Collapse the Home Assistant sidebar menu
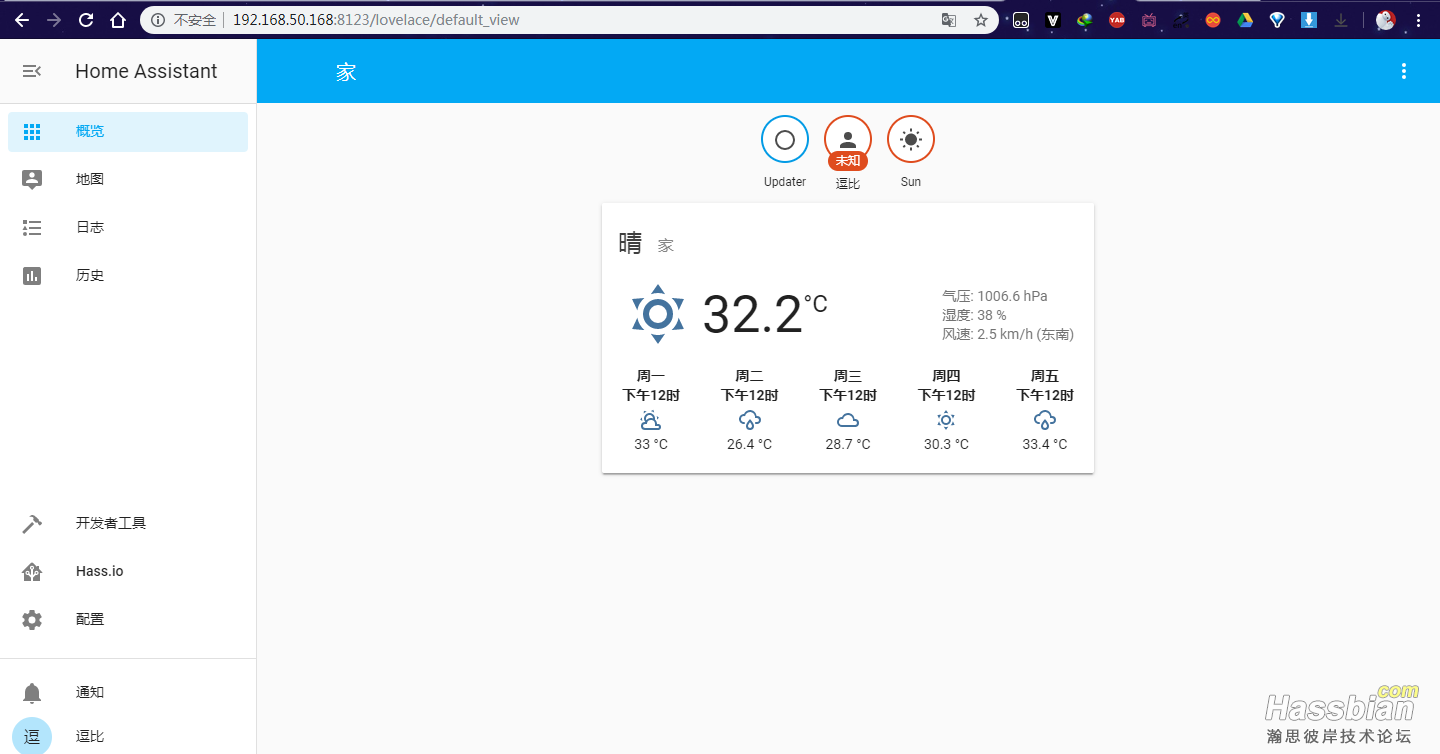 (x=32, y=71)
